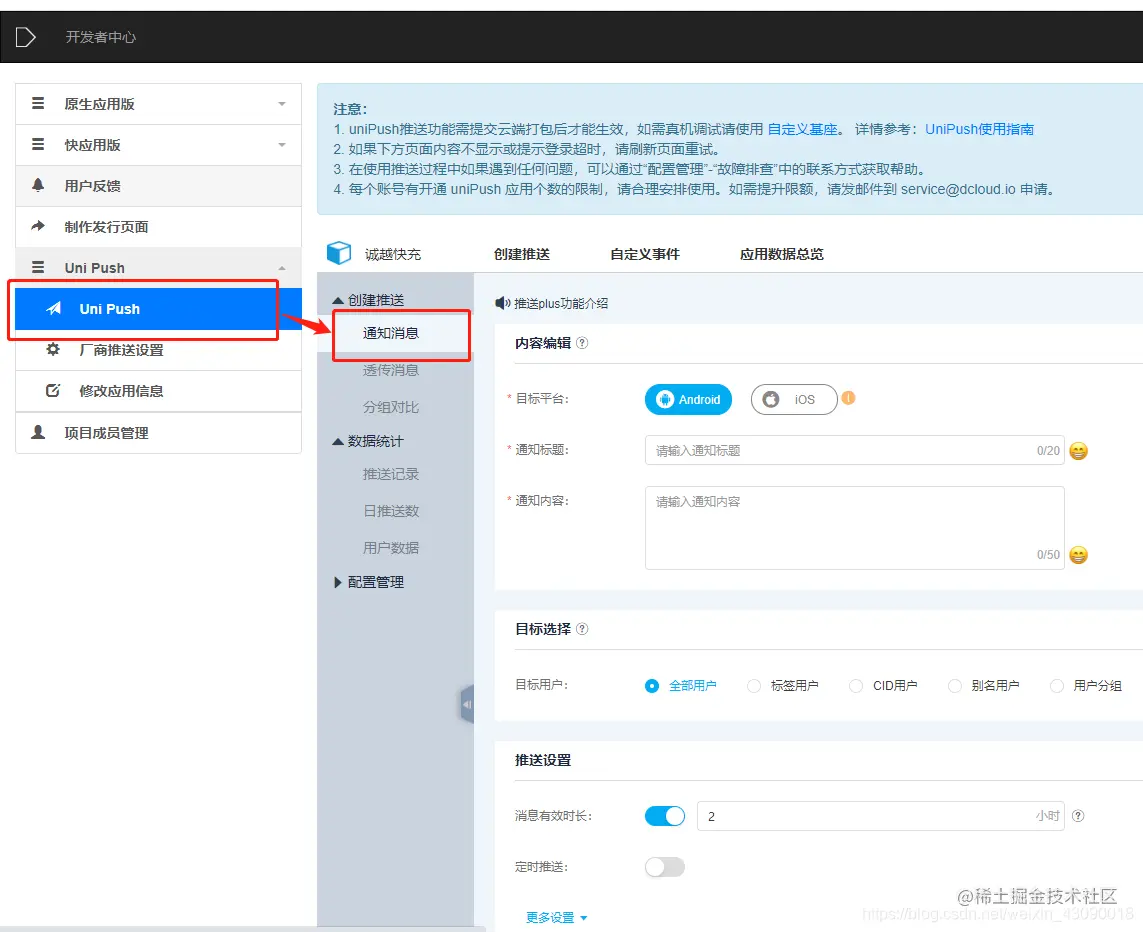The height and width of the screenshot is (932, 1143).
Task: Select the 标签用户 radio option
Action: [754, 686]
